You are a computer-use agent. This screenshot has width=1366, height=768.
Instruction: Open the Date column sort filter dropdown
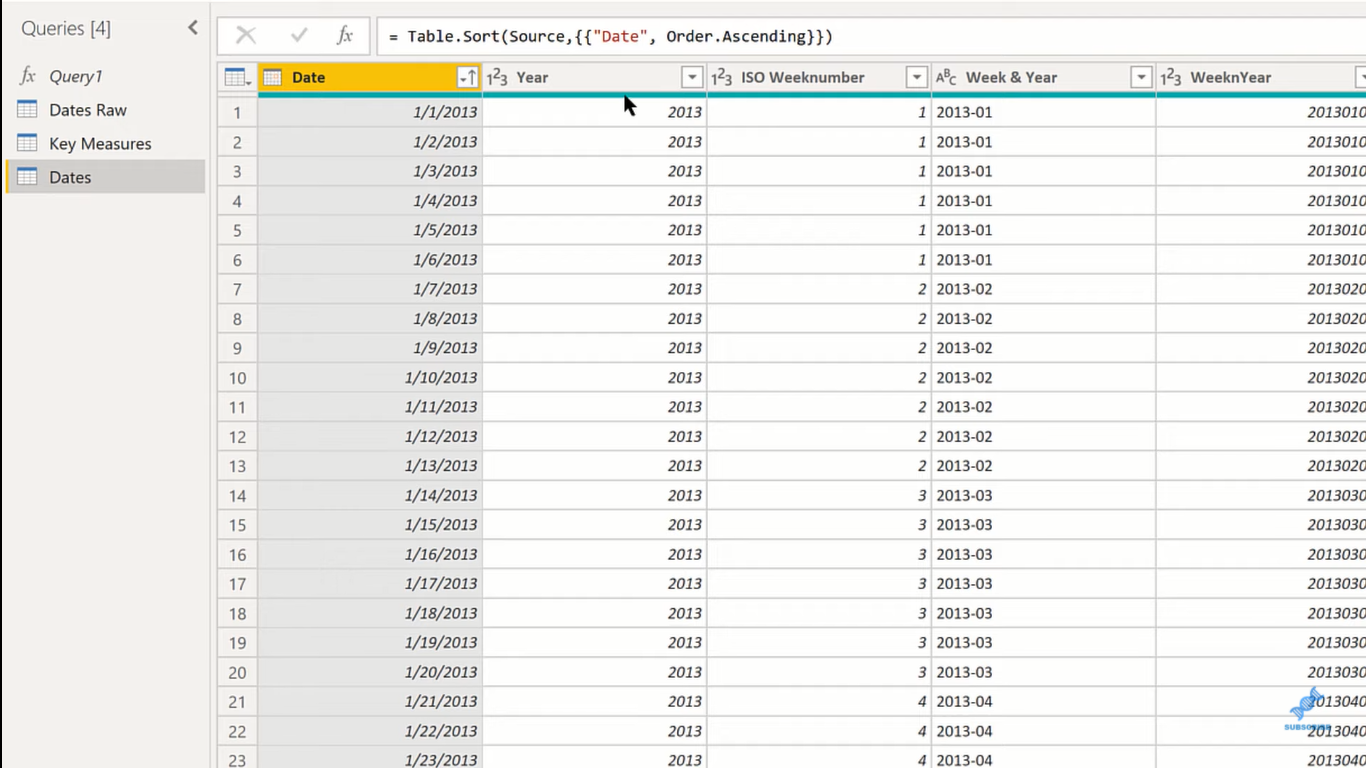point(467,77)
